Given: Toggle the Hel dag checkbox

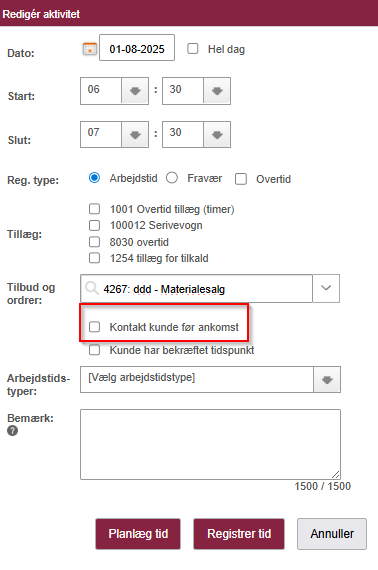Looking at the screenshot, I should (x=193, y=49).
